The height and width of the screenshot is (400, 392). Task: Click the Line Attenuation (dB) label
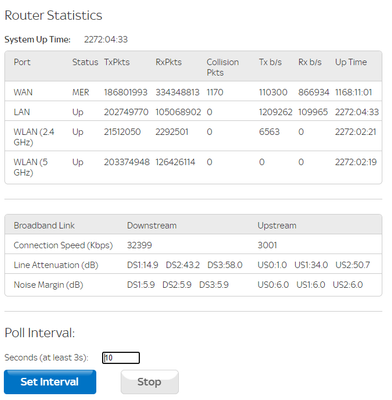point(56,265)
